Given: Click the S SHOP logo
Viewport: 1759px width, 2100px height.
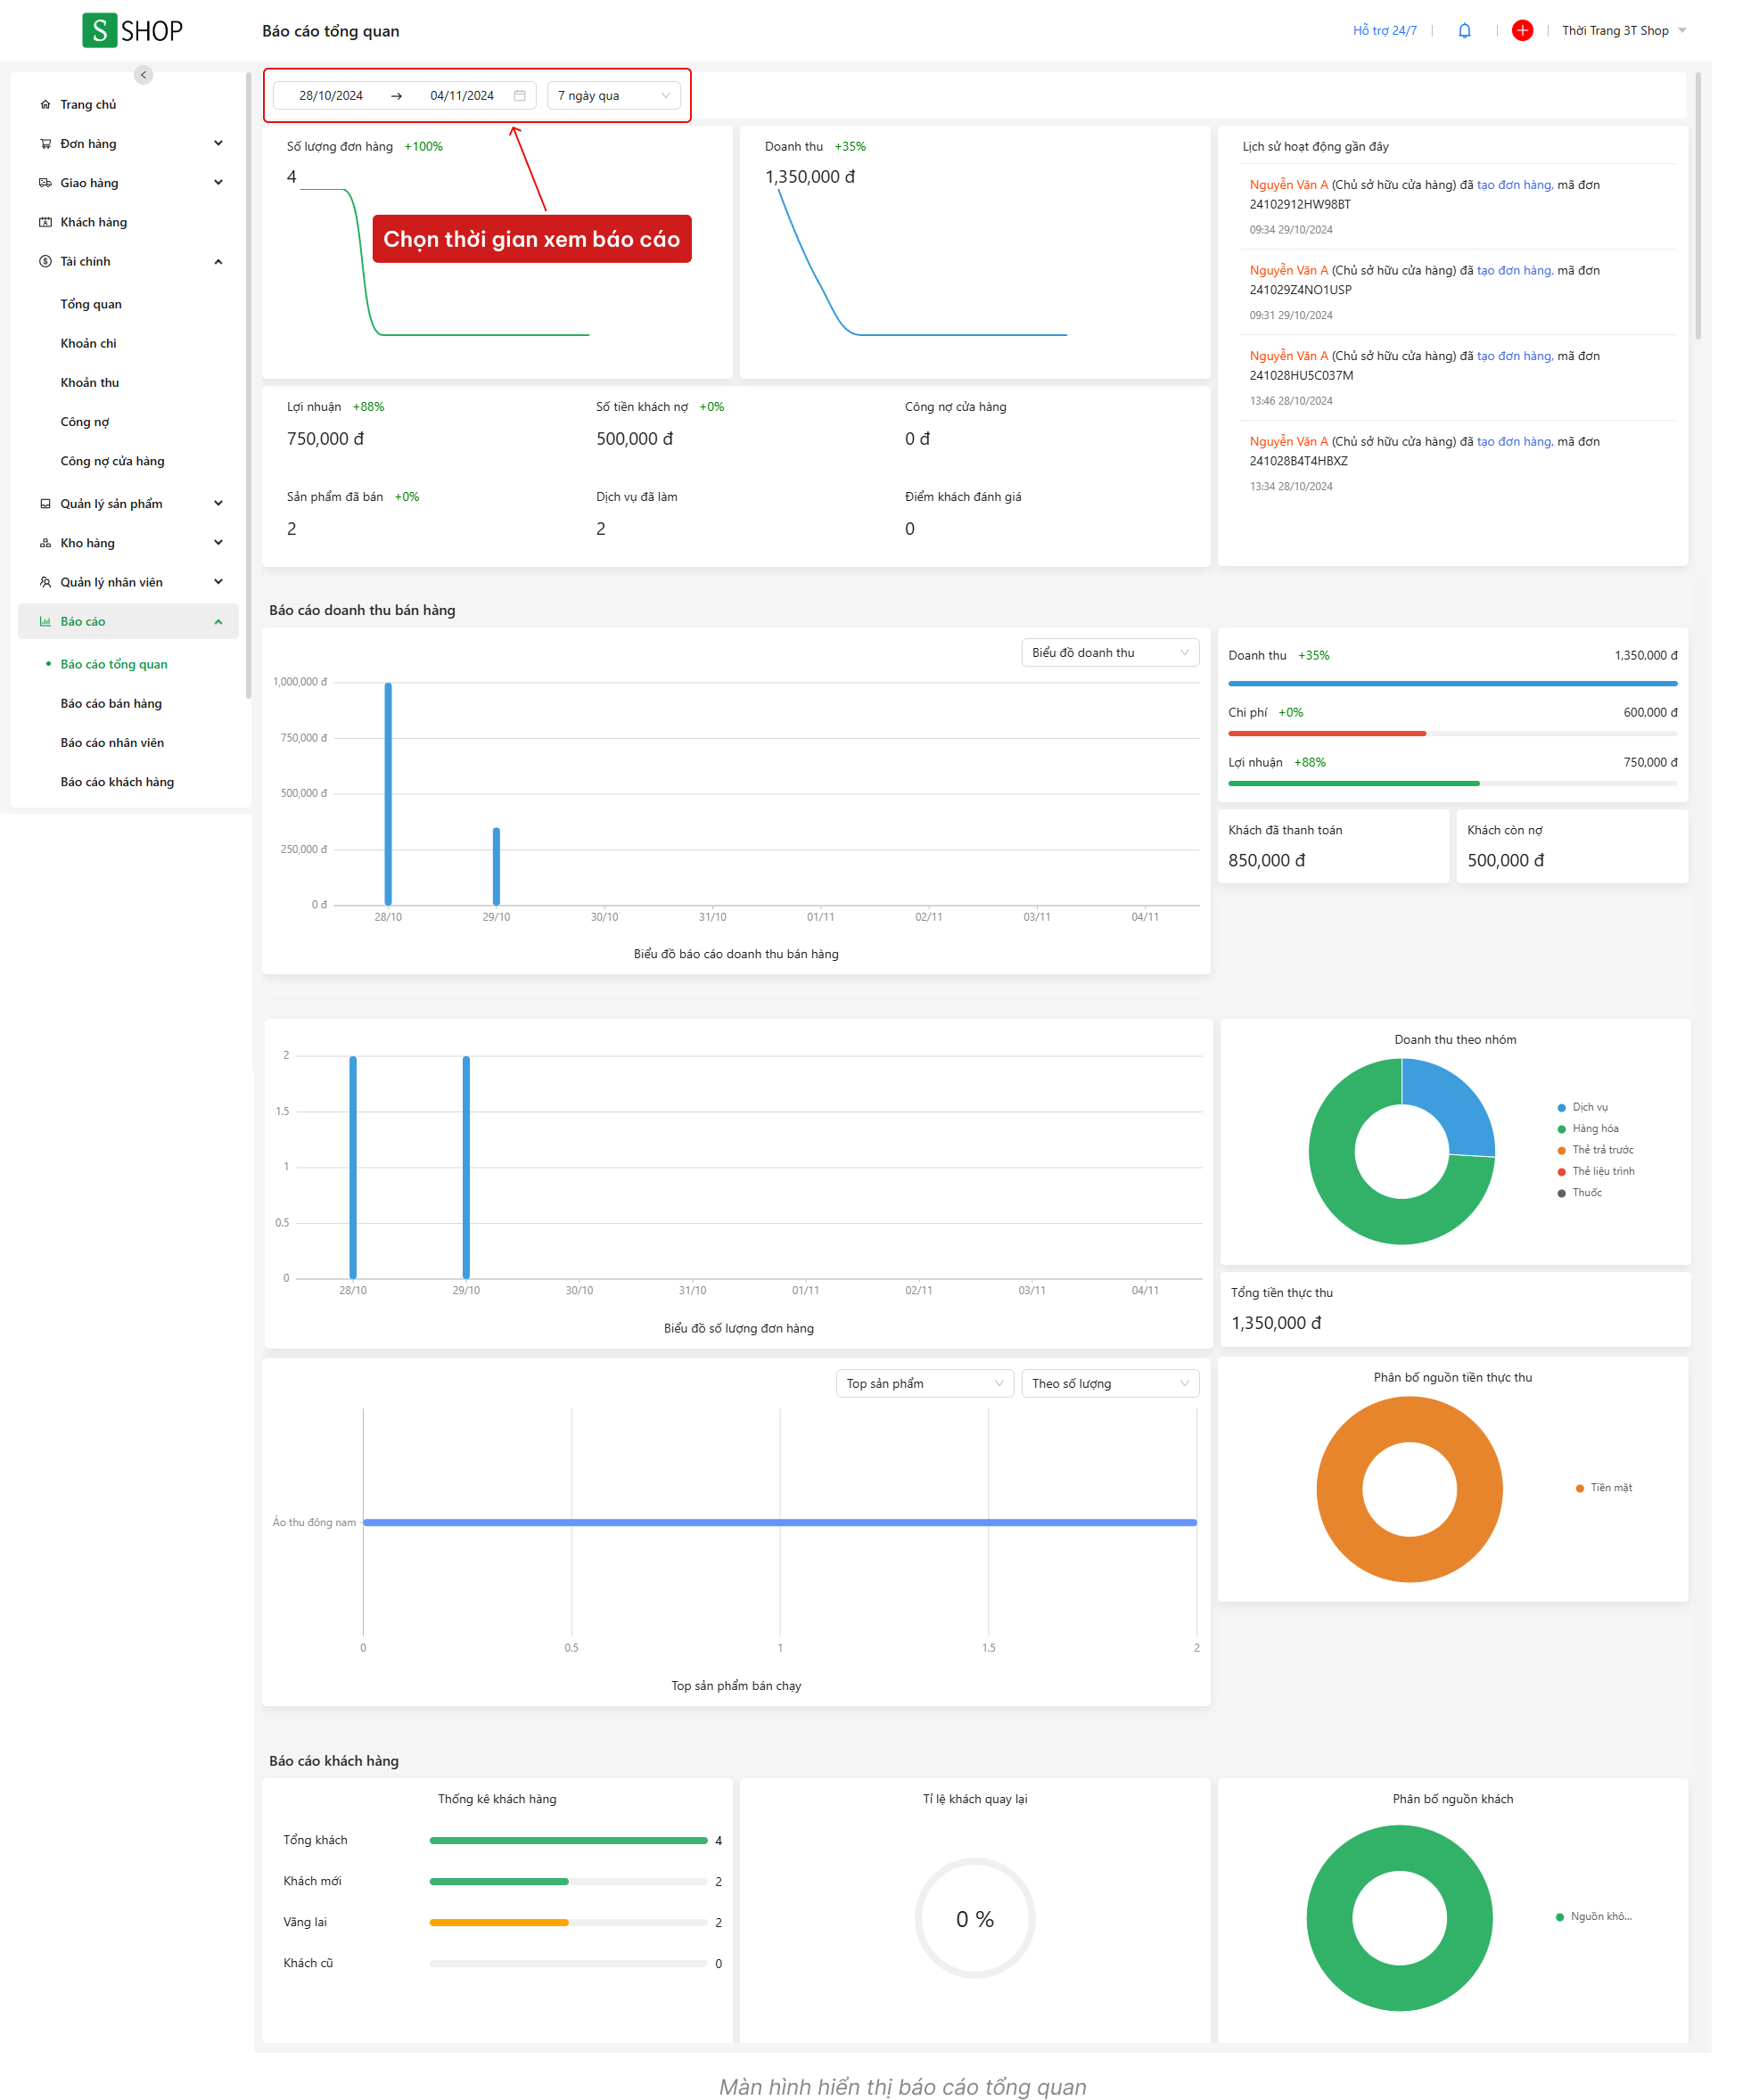Looking at the screenshot, I should pyautogui.click(x=132, y=30).
